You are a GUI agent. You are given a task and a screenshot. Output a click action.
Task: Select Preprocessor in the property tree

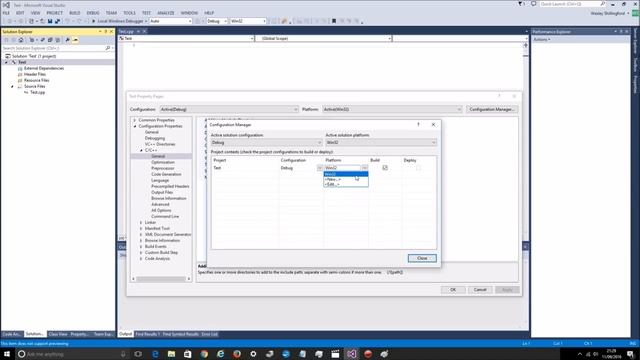coord(162,168)
